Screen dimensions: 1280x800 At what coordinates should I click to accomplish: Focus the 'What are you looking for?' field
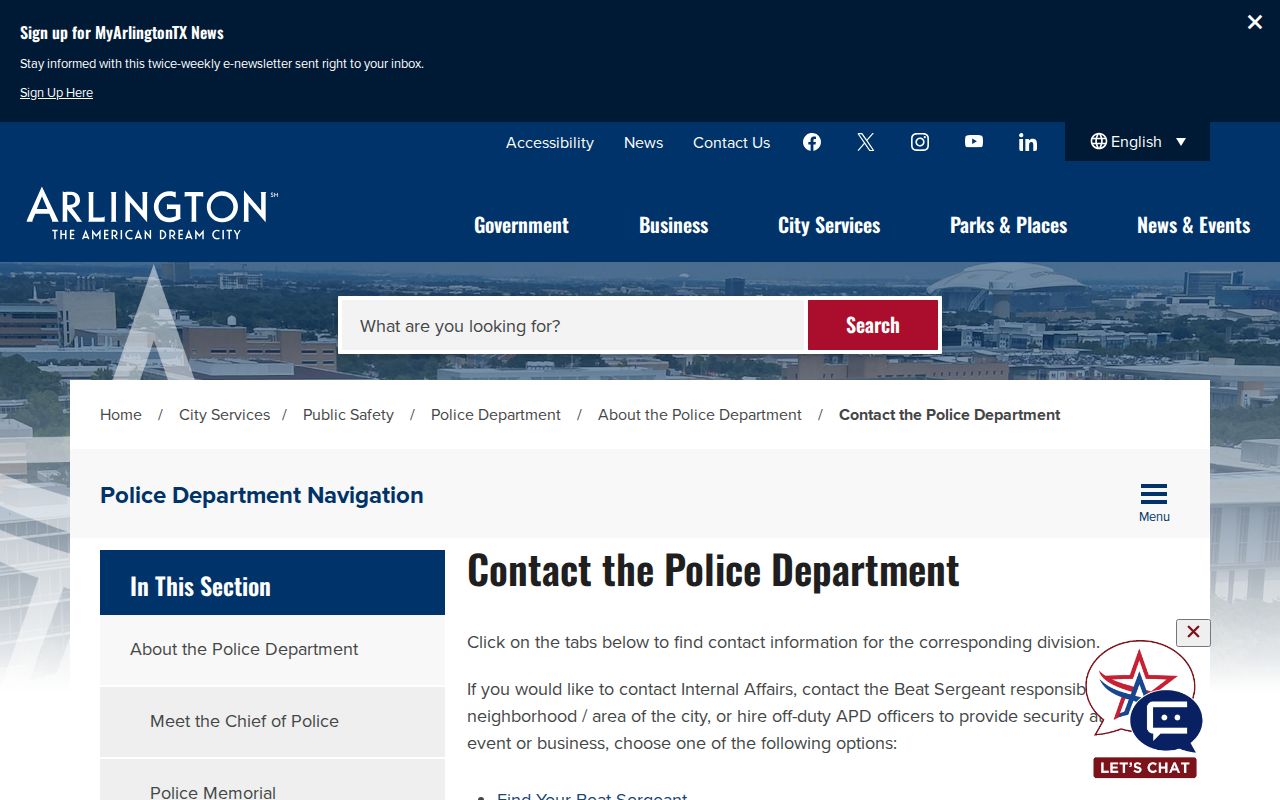pyautogui.click(x=574, y=325)
